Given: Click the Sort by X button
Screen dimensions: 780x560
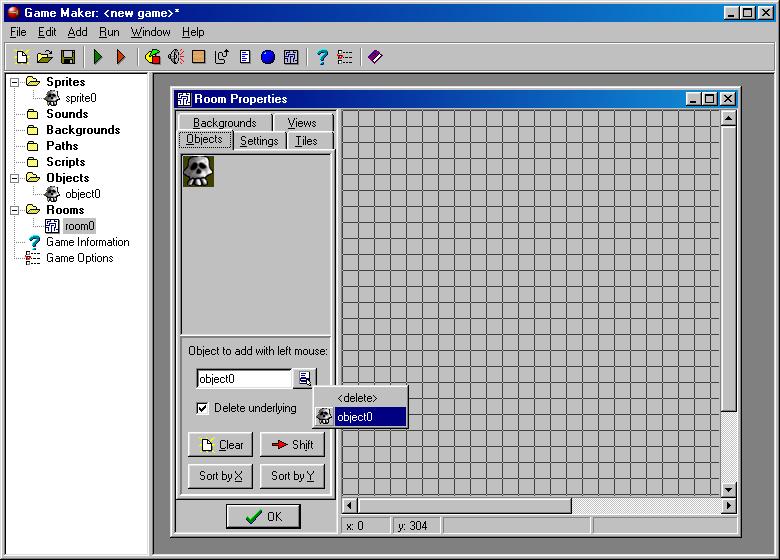Looking at the screenshot, I should 220,476.
